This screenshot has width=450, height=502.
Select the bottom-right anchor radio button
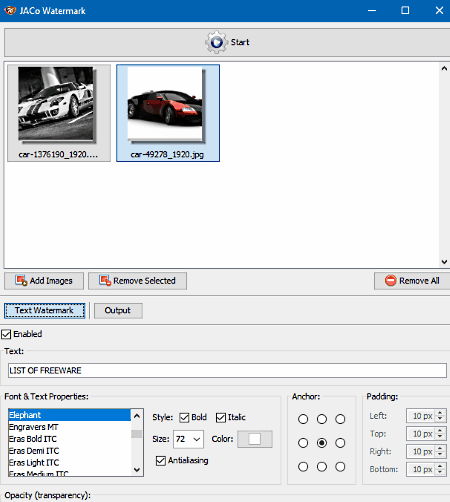(340, 467)
